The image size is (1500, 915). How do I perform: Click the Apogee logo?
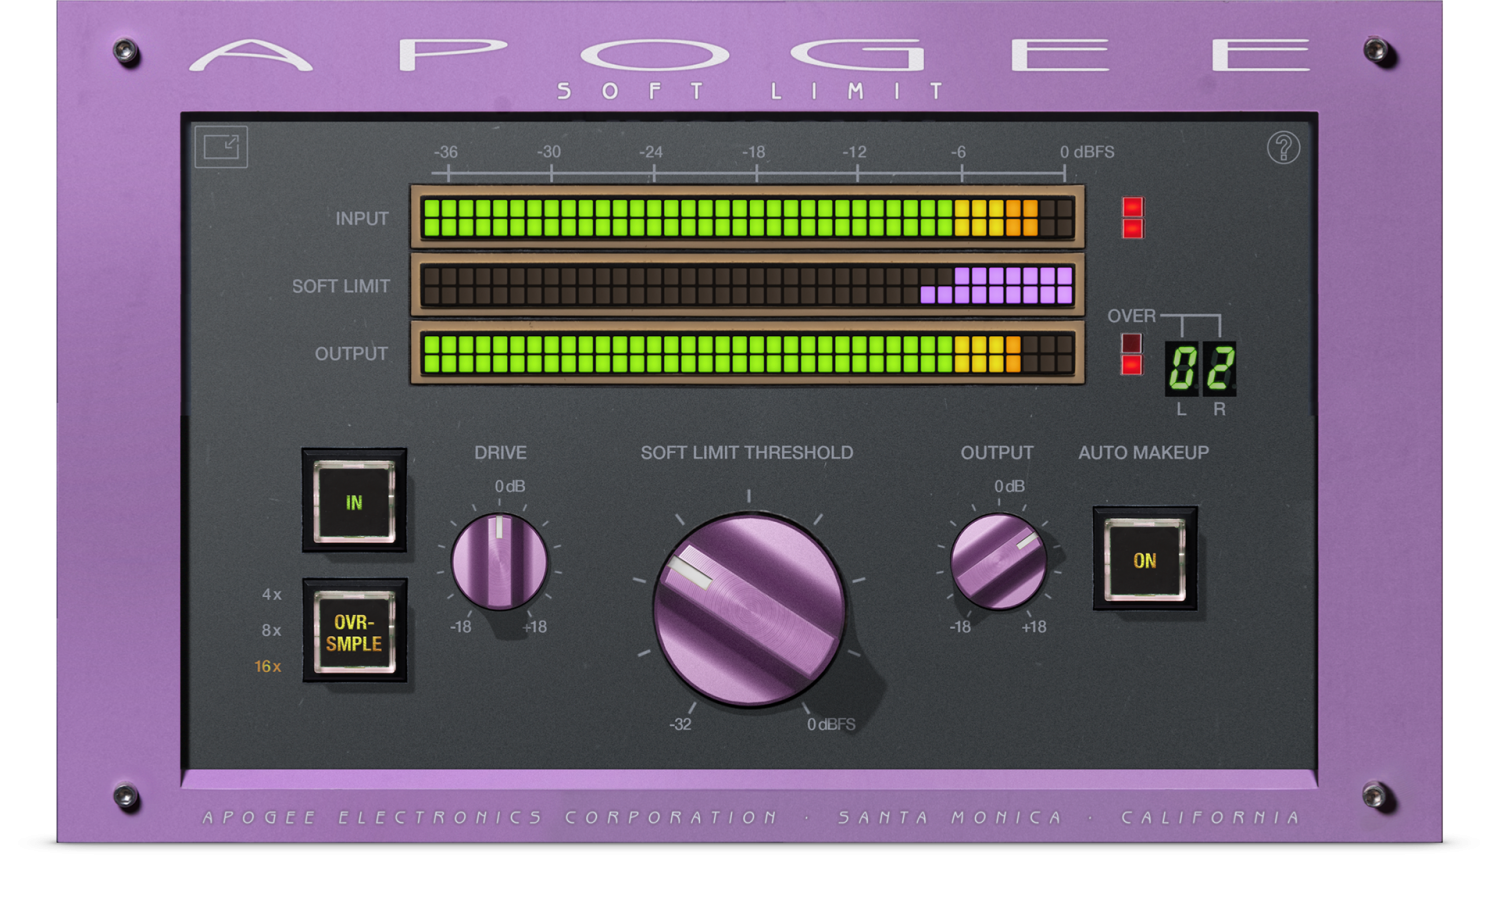(x=749, y=56)
